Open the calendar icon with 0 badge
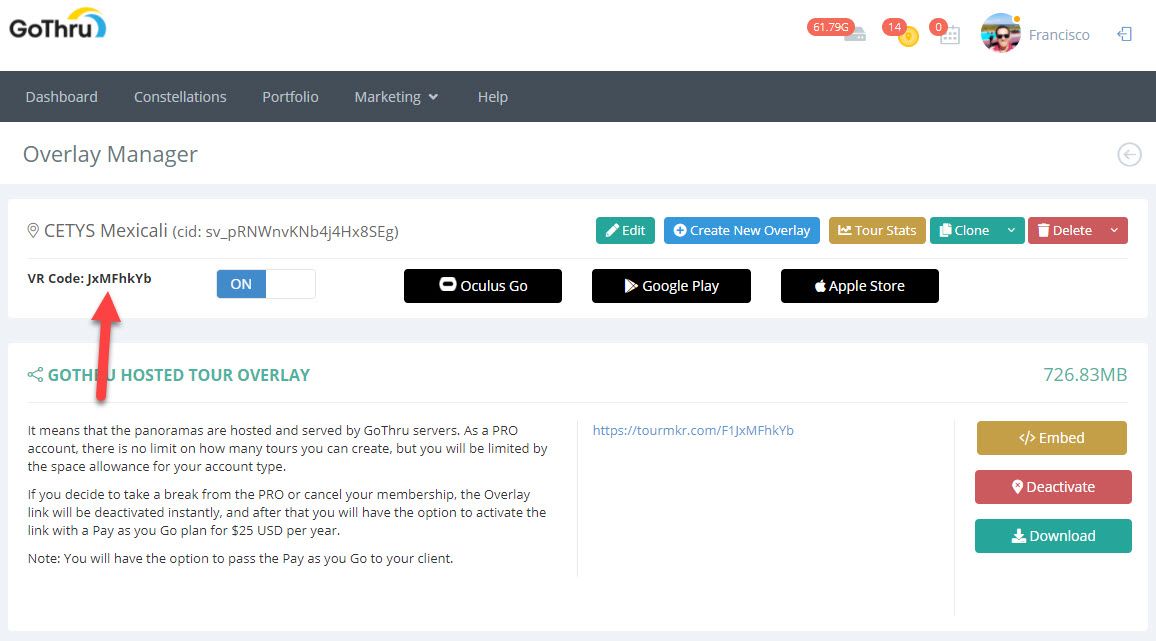Screen dimensions: 1156x641 (945, 33)
